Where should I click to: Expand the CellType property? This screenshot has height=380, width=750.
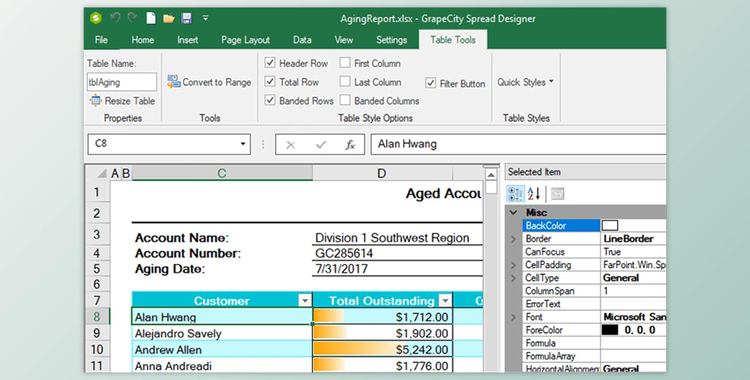pos(514,278)
